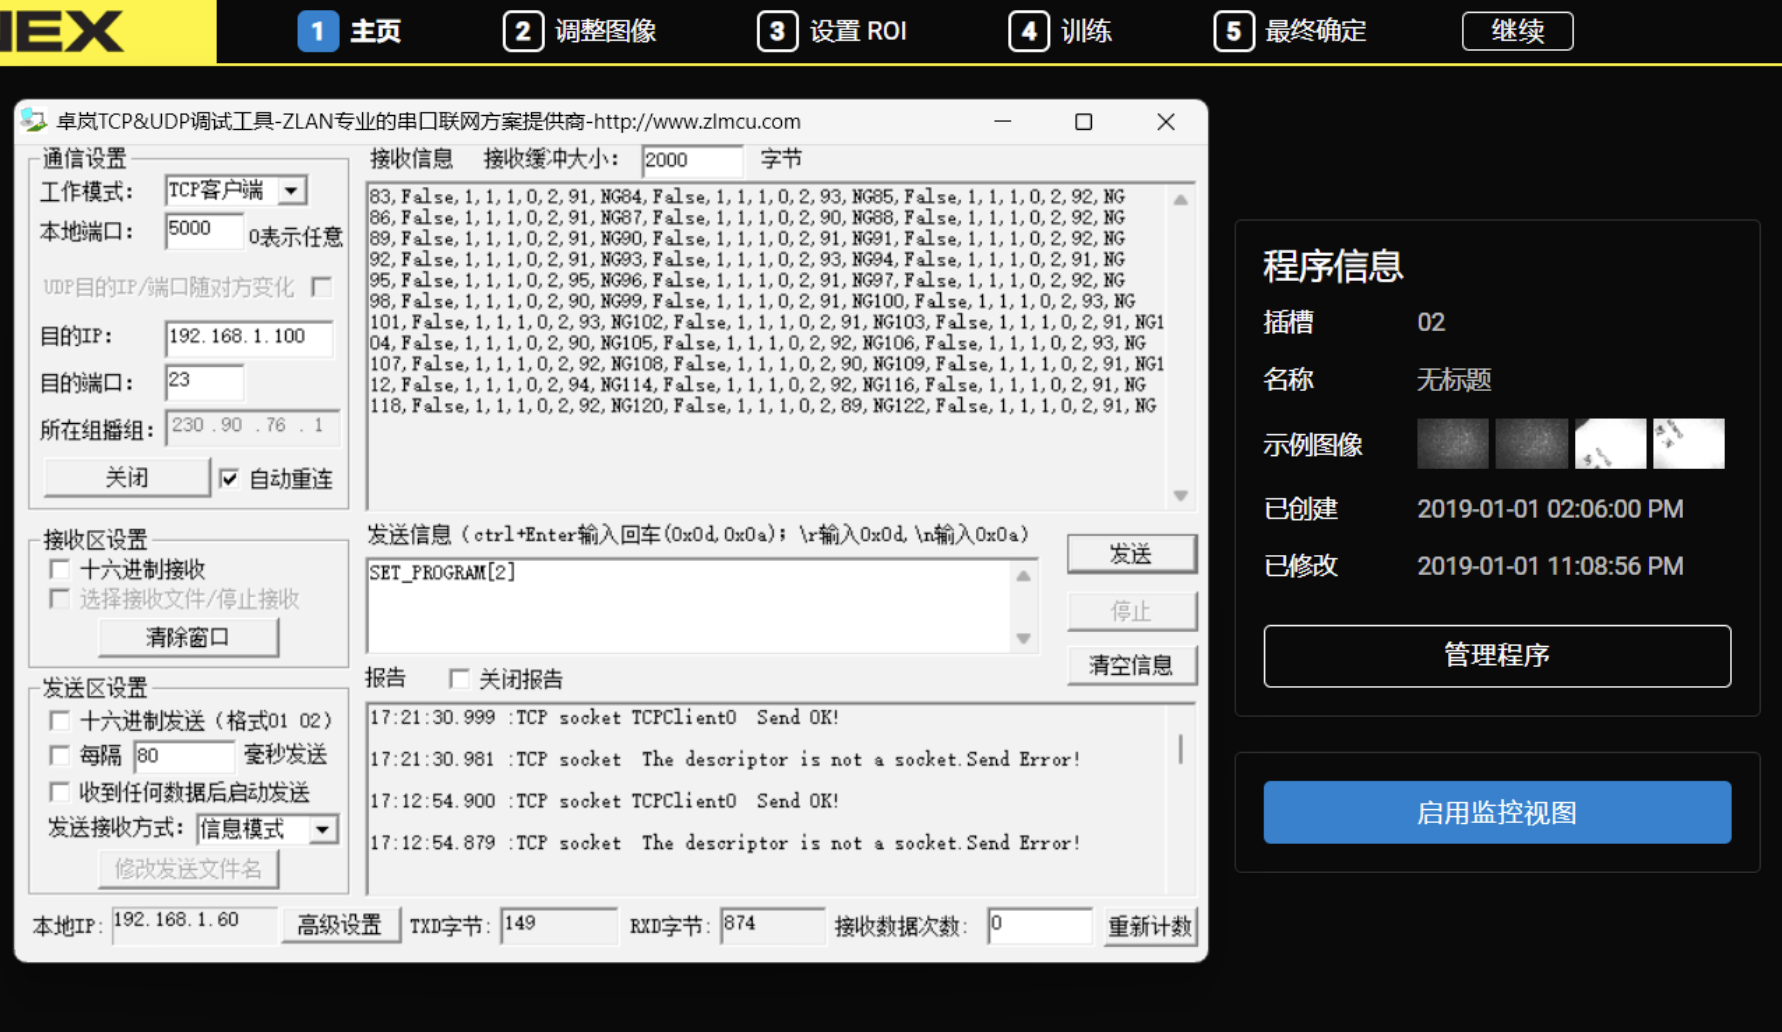Switch to the 设置 ROI tab
This screenshot has width=1782, height=1032.
click(833, 31)
